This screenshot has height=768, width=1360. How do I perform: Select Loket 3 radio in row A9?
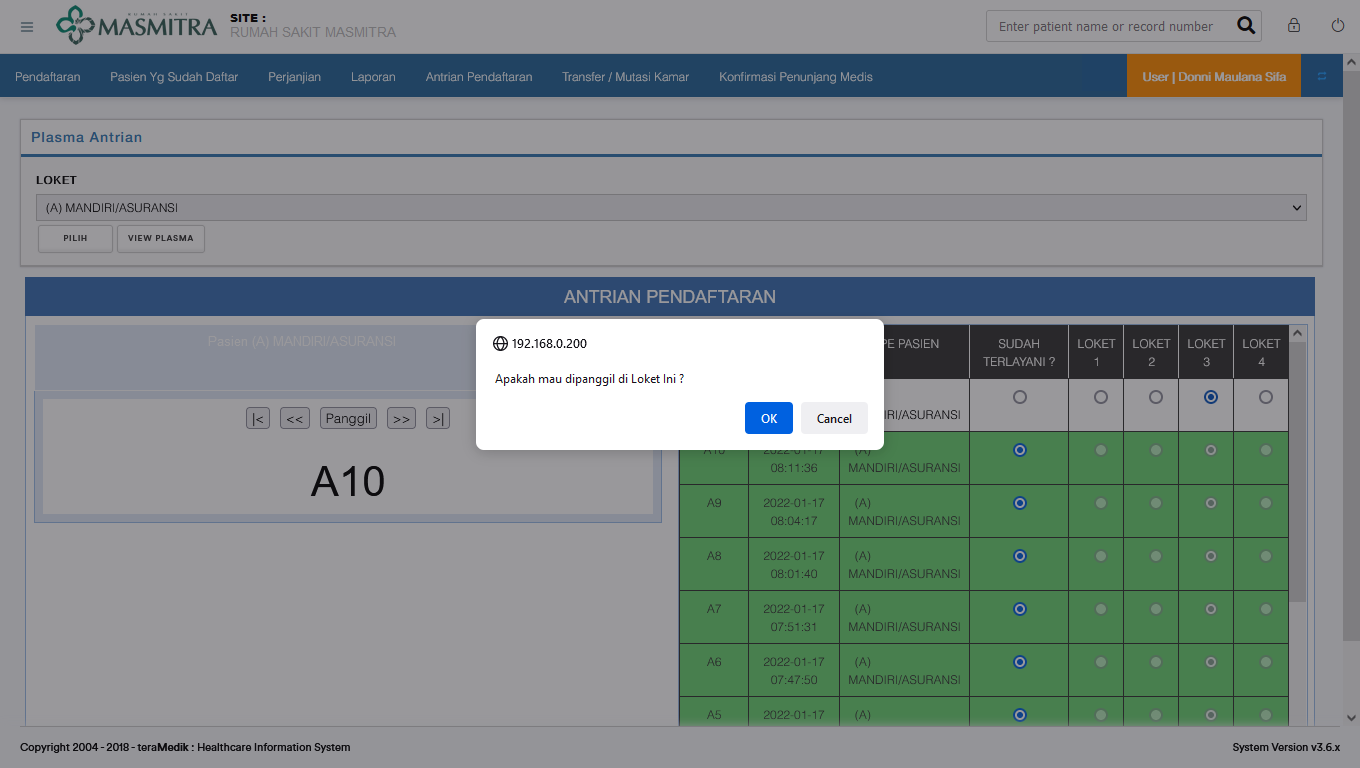click(x=1211, y=503)
